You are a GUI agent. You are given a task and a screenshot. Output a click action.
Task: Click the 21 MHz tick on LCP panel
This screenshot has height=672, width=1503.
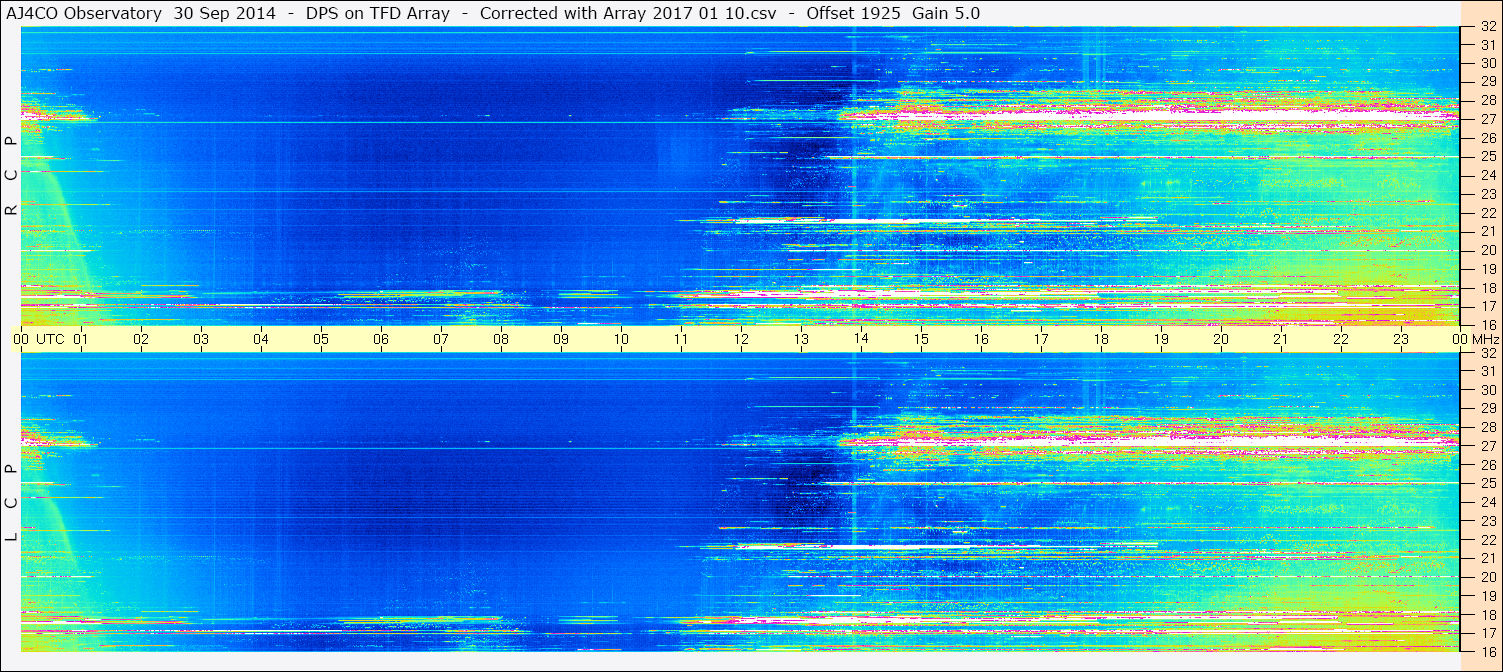(x=1487, y=557)
